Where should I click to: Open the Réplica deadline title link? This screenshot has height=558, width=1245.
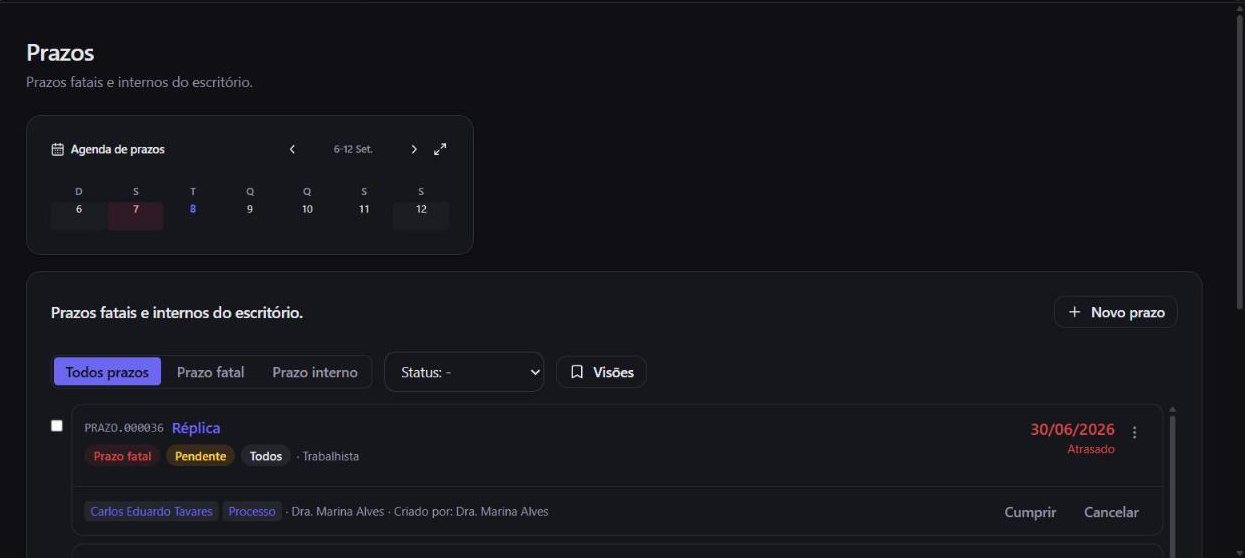click(x=196, y=428)
